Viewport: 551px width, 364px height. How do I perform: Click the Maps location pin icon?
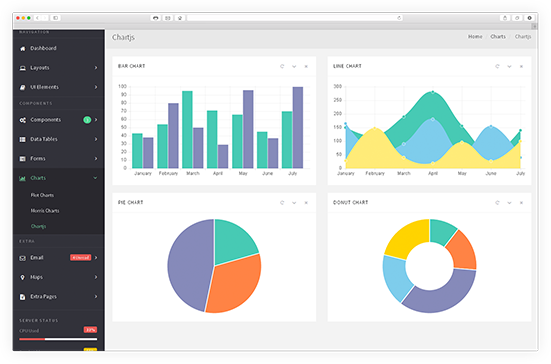(22, 278)
